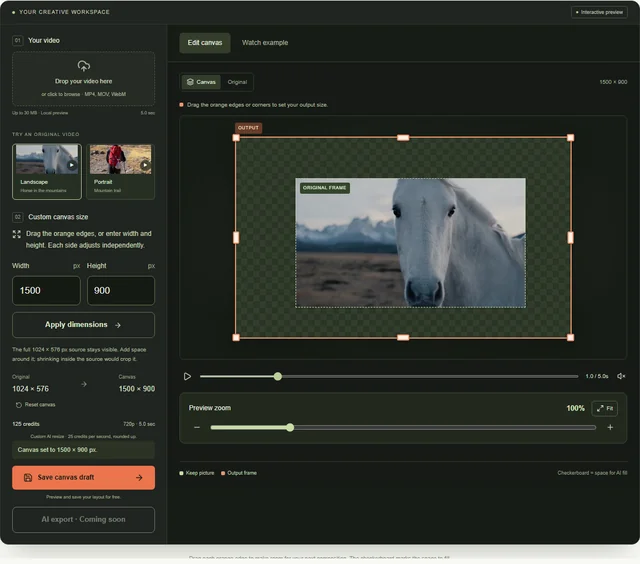Switch to the Edit canvas tab

pyautogui.click(x=205, y=43)
